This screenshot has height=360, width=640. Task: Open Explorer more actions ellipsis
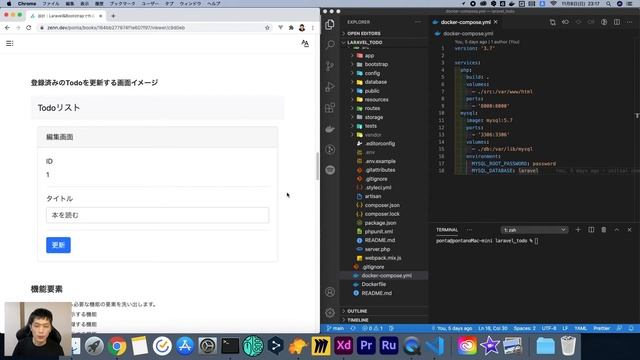(418, 22)
